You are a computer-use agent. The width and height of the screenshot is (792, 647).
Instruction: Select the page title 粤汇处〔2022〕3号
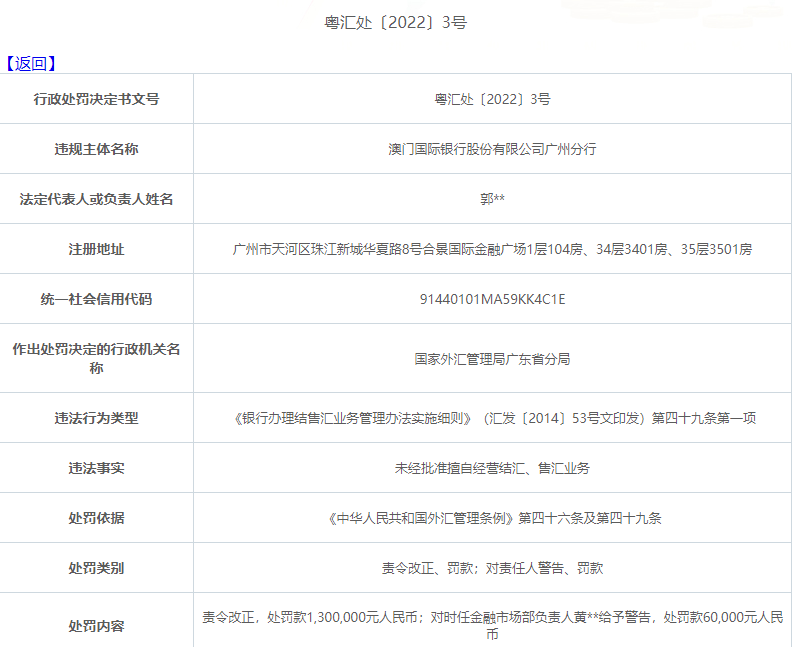pos(395,22)
